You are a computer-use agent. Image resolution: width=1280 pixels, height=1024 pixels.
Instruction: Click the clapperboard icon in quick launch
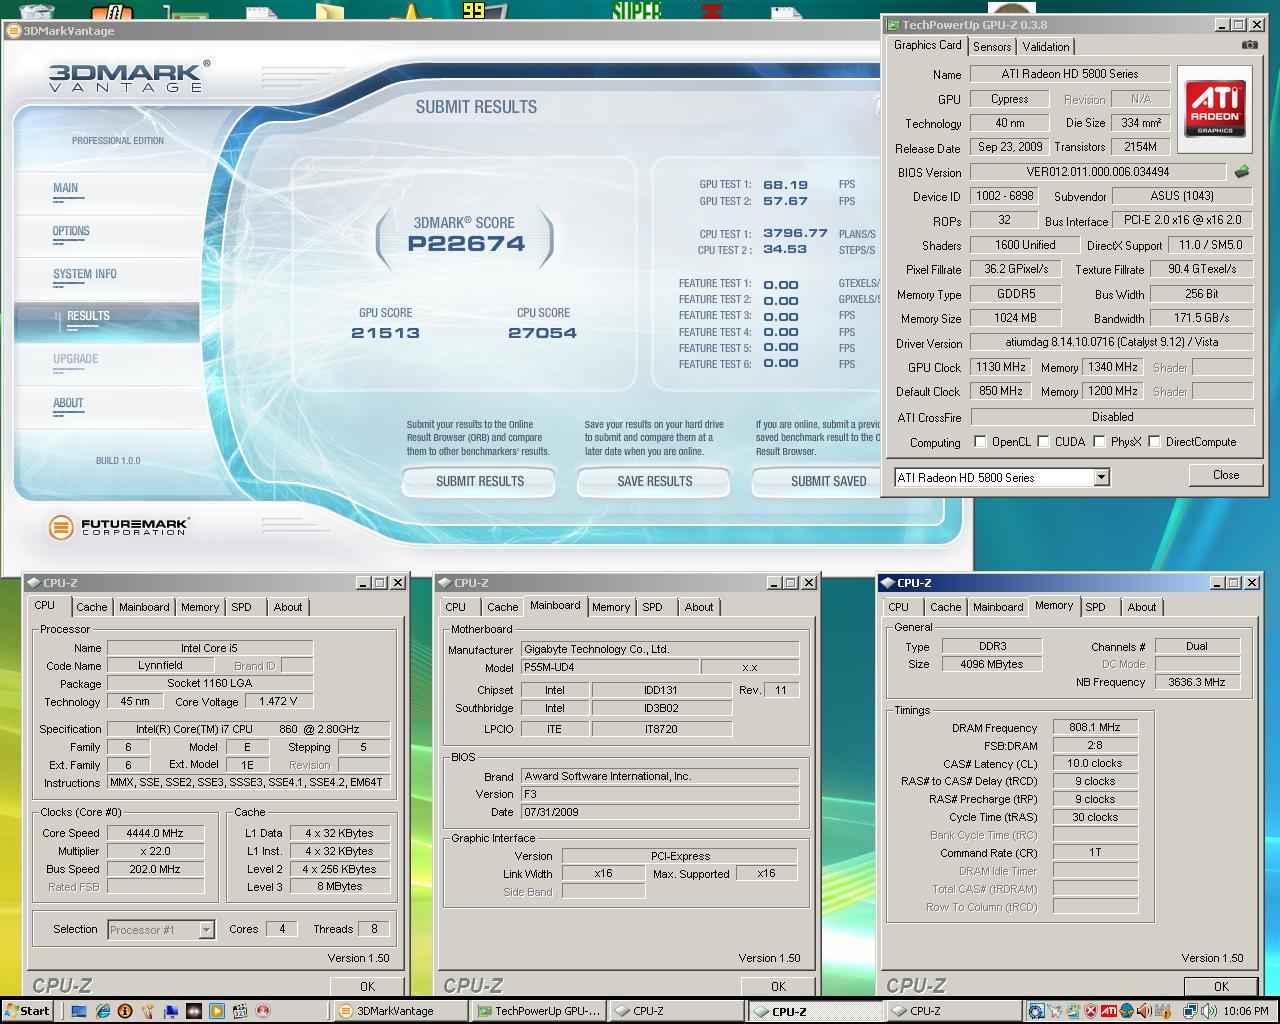(240, 1012)
